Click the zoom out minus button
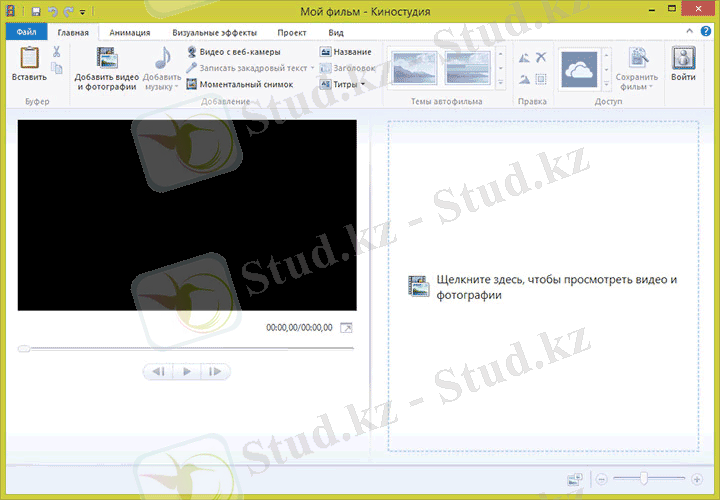This screenshot has width=720, height=500. click(602, 480)
